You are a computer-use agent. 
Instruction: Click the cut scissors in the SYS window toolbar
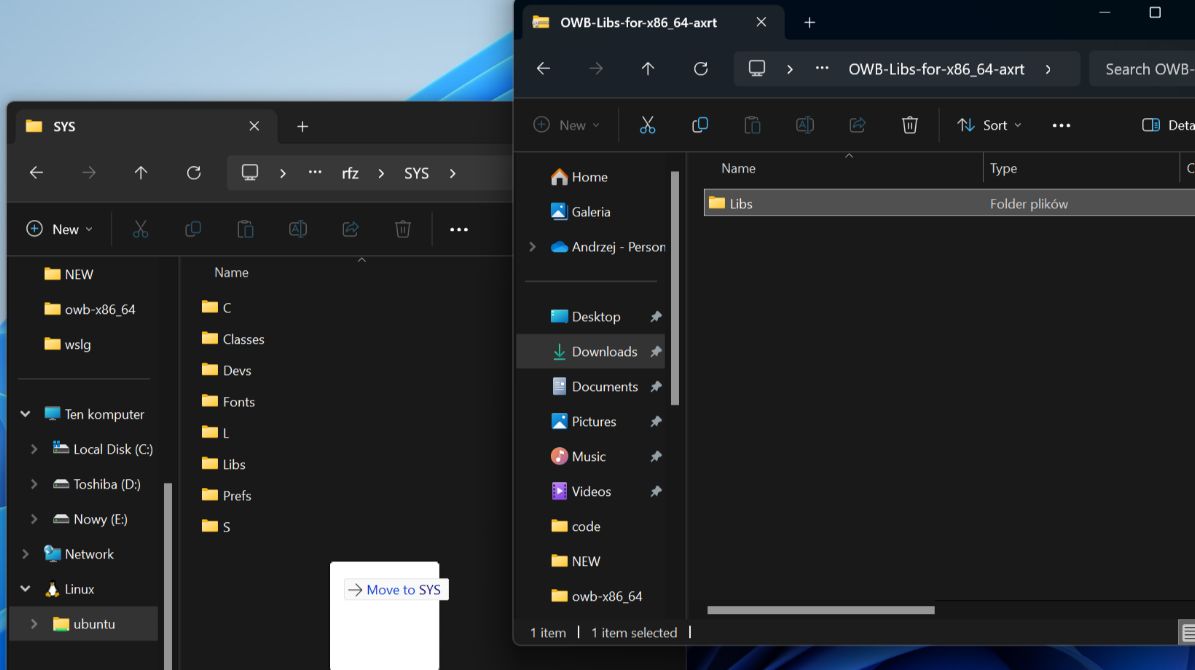click(140, 229)
